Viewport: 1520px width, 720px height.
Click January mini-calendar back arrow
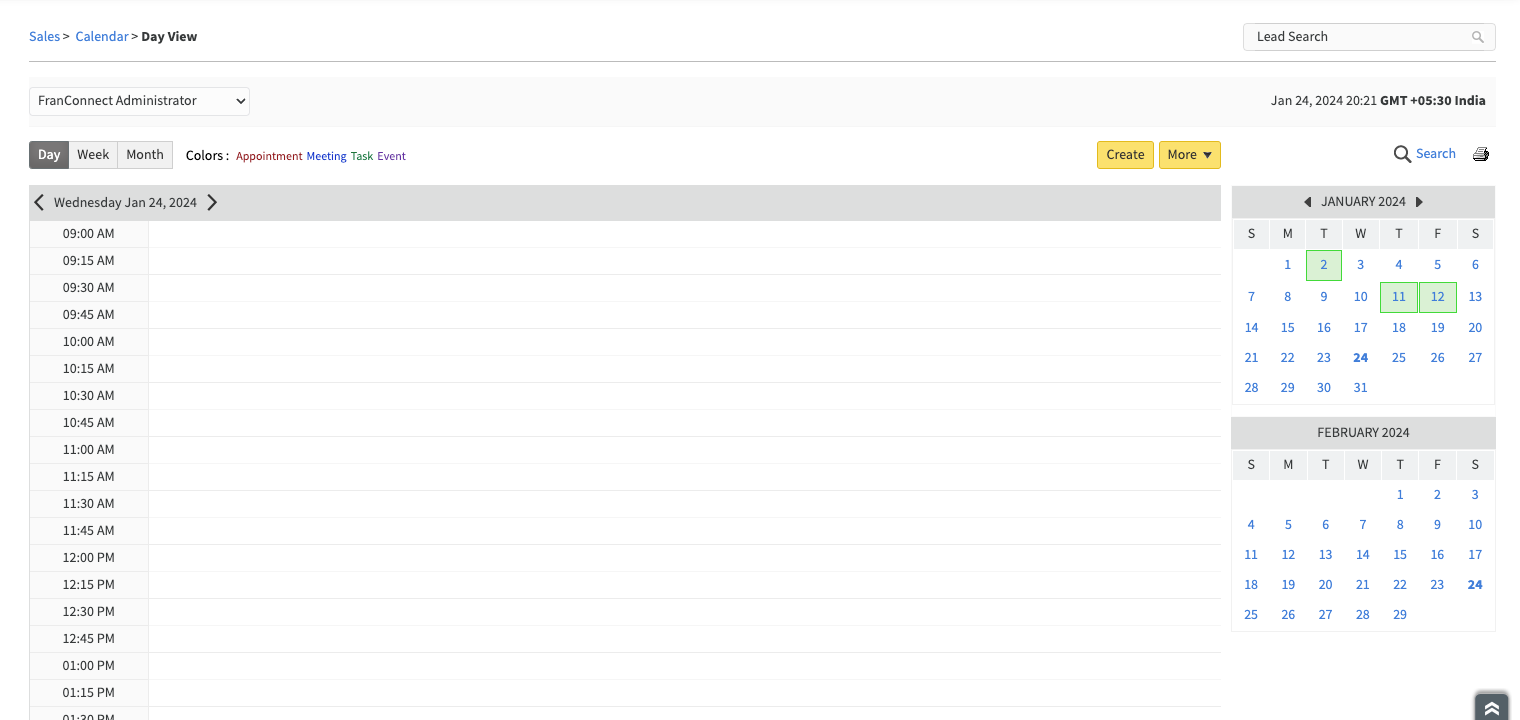pyautogui.click(x=1308, y=201)
